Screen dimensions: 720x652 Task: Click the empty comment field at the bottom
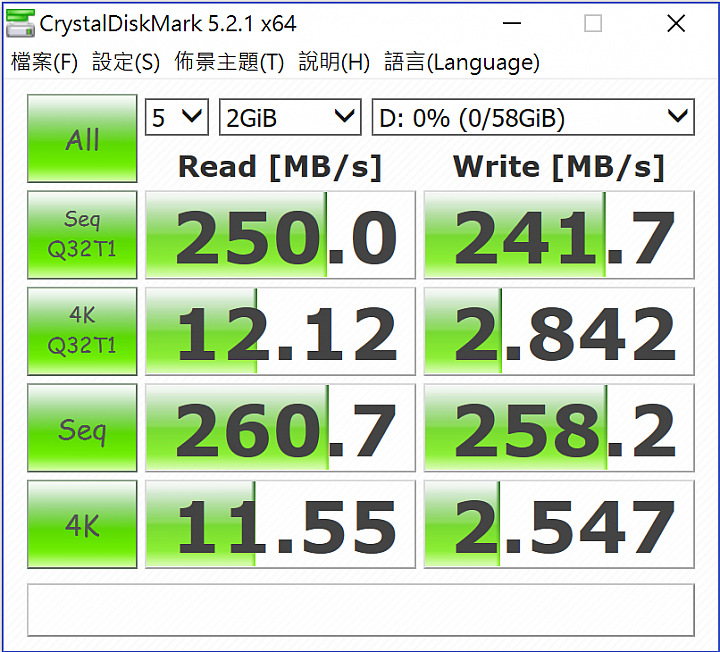click(x=361, y=610)
